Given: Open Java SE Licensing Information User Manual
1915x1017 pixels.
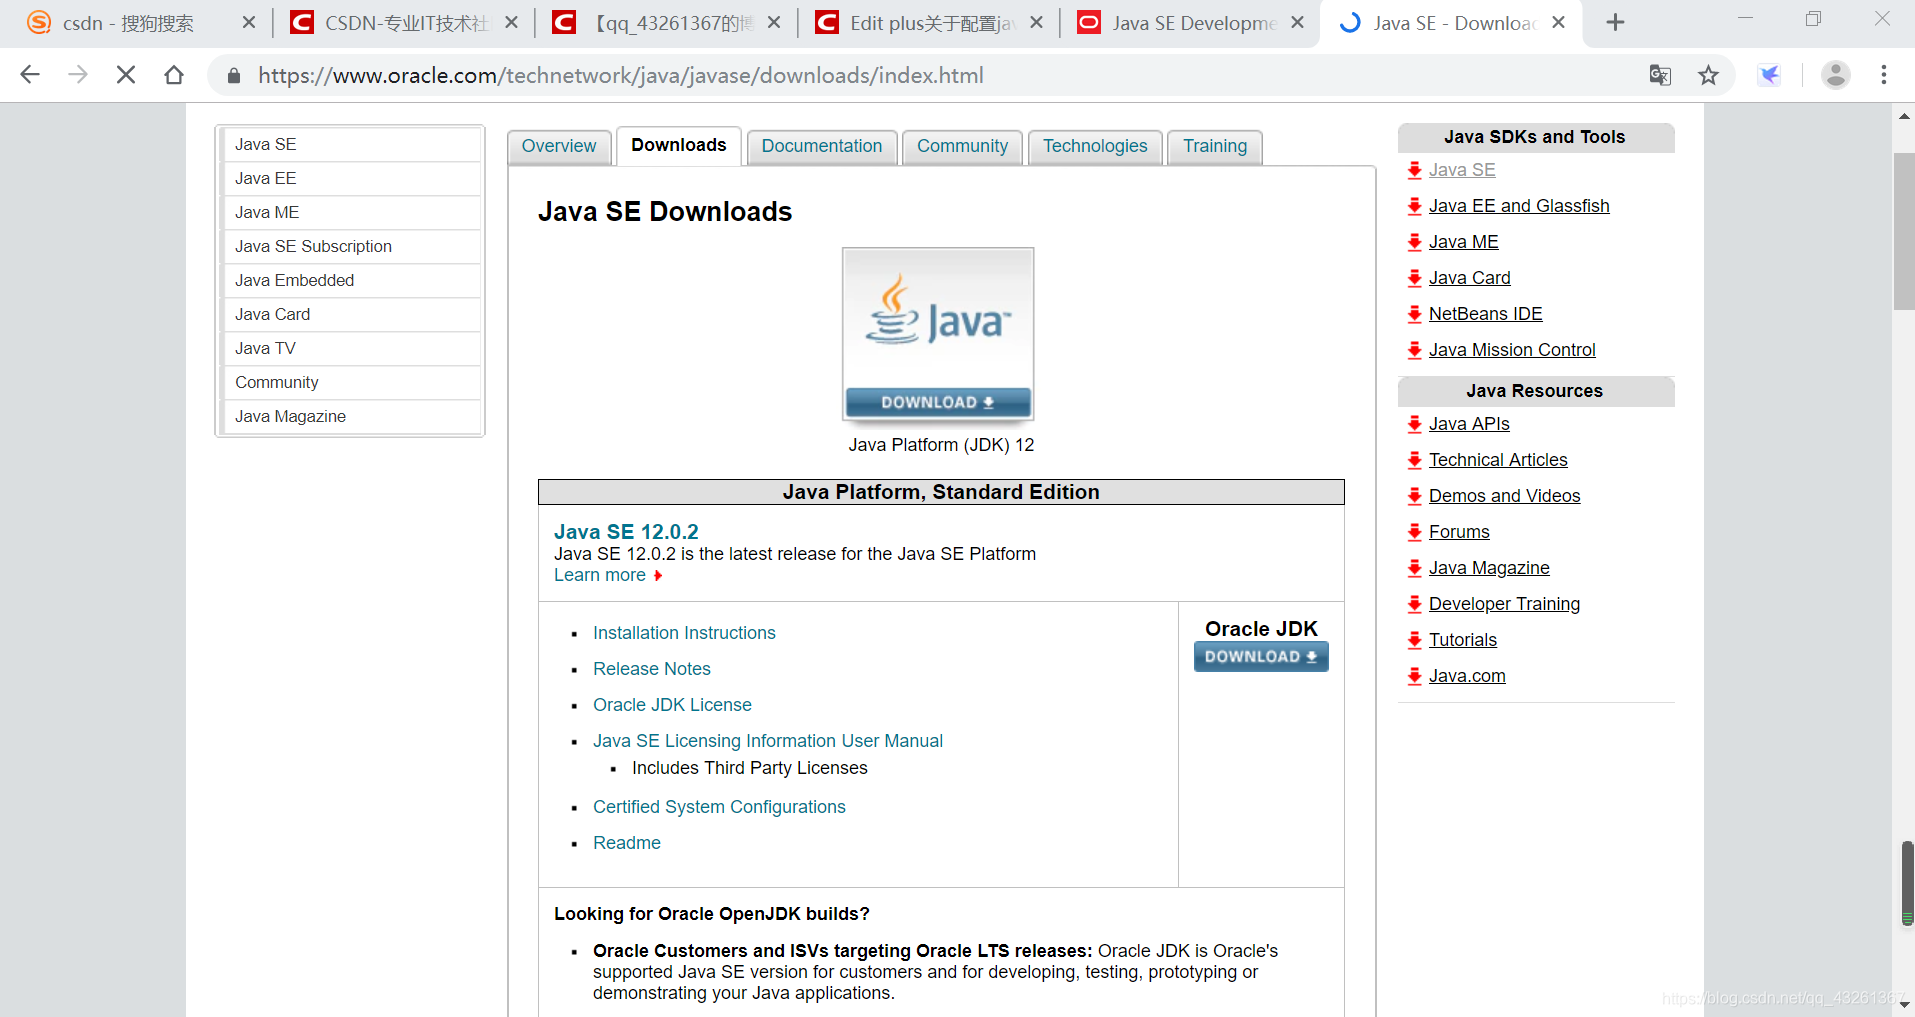Looking at the screenshot, I should (x=768, y=741).
